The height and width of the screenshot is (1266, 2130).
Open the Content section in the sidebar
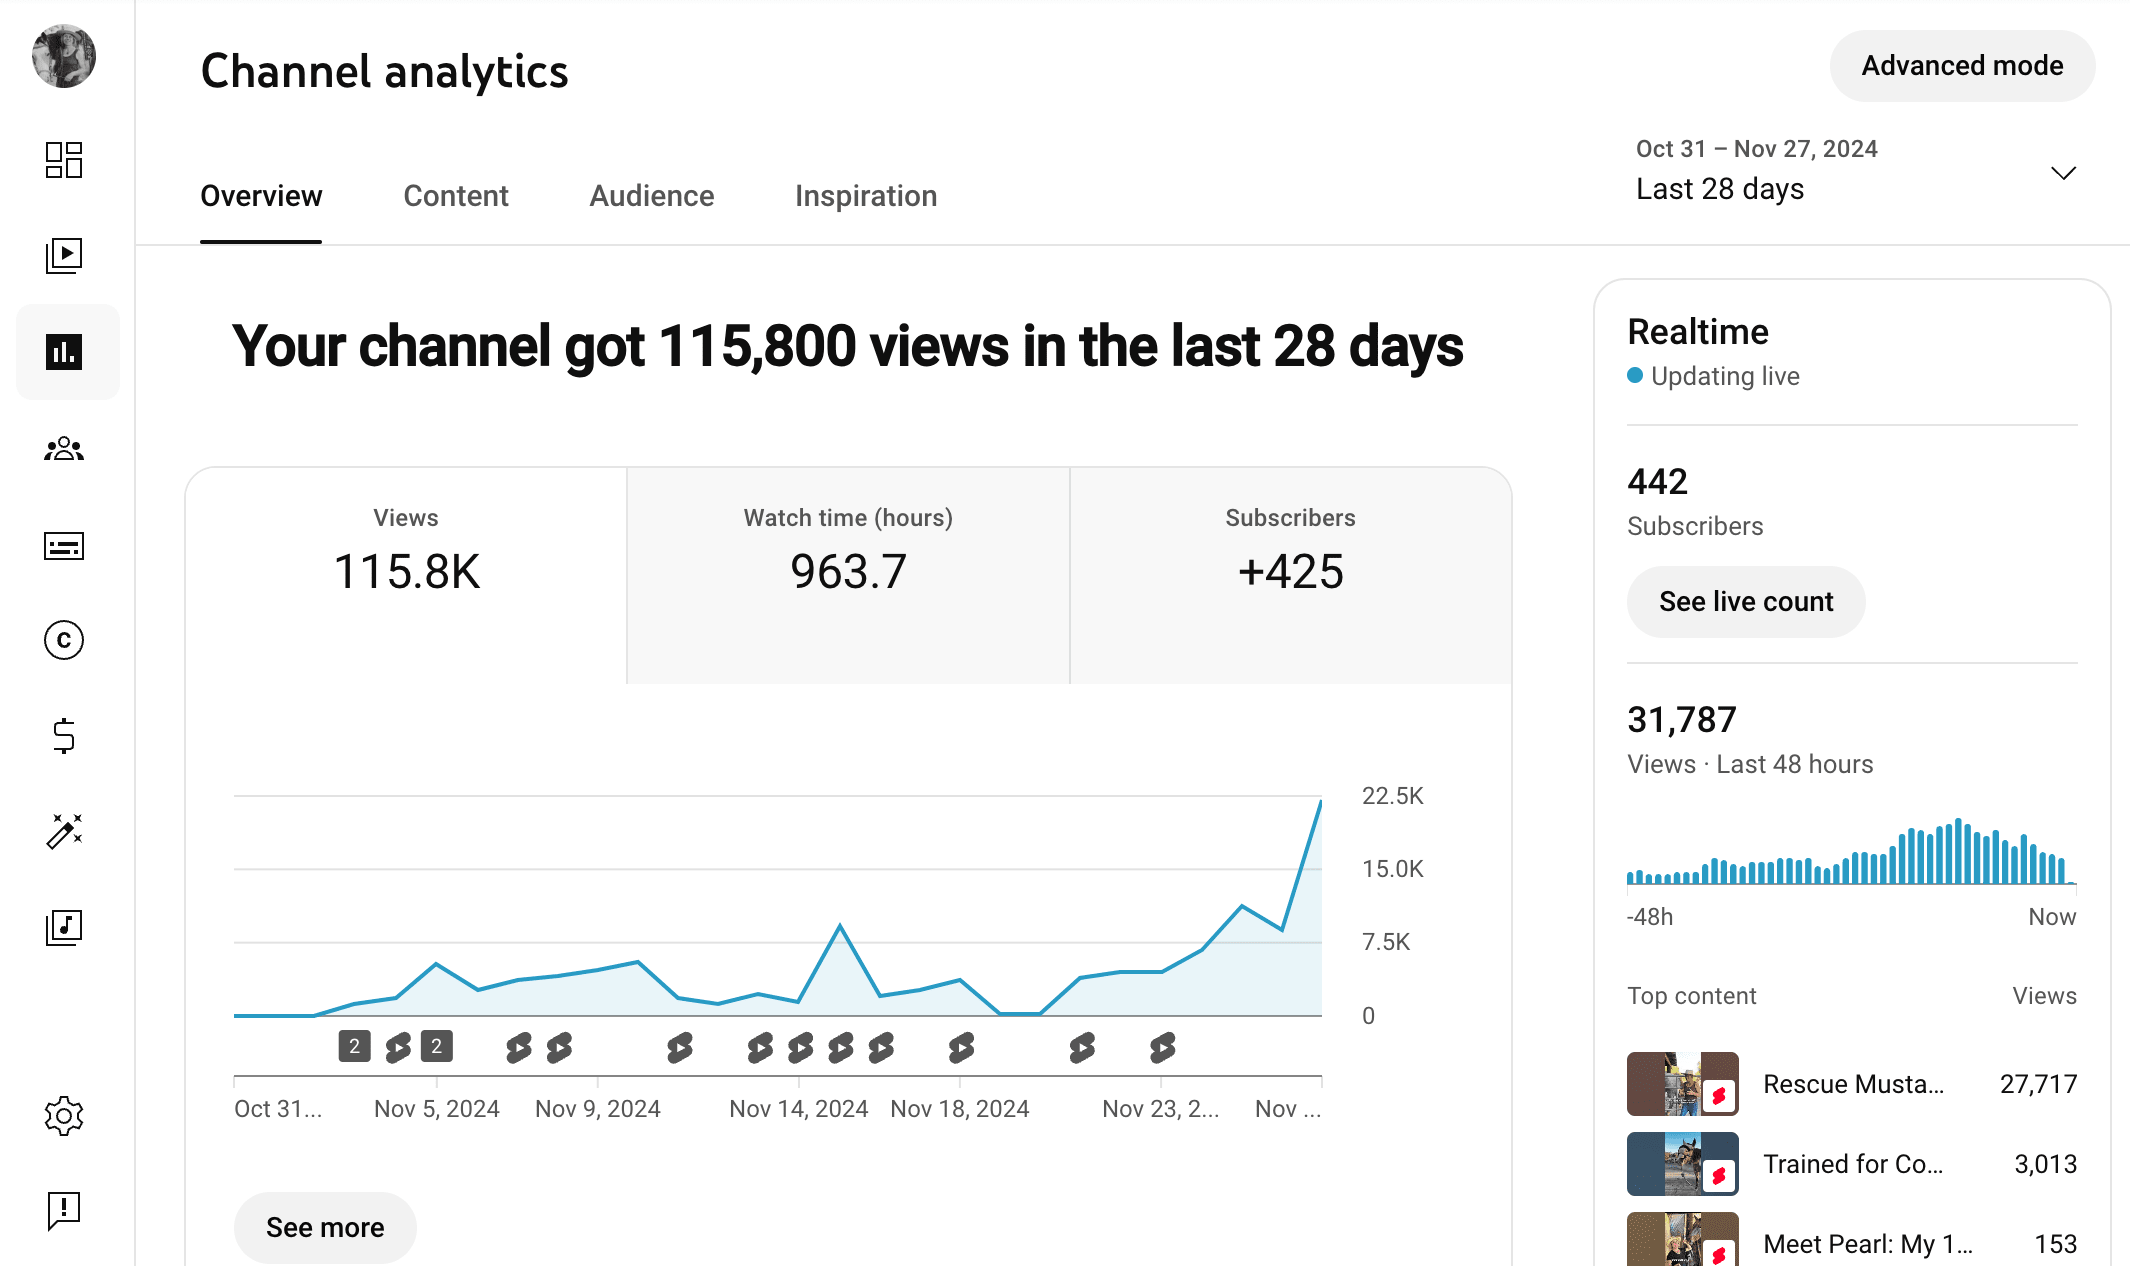[64, 255]
